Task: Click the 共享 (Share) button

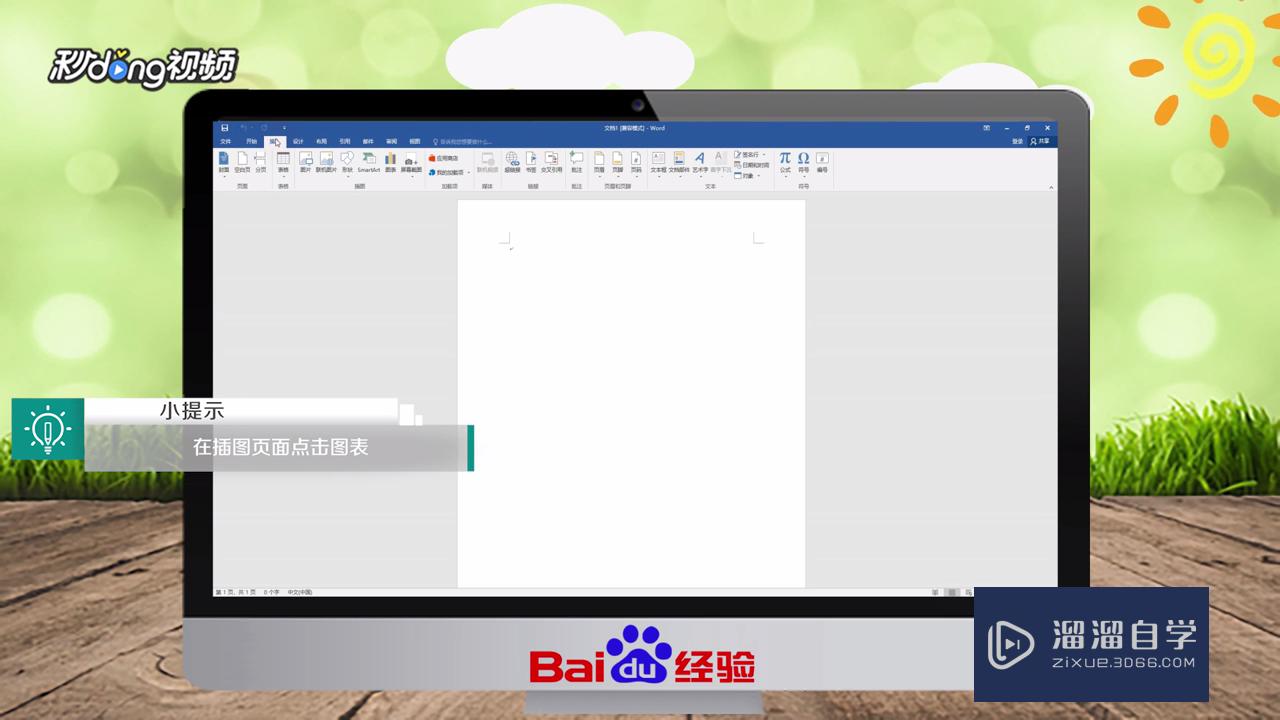Action: 1040,140
